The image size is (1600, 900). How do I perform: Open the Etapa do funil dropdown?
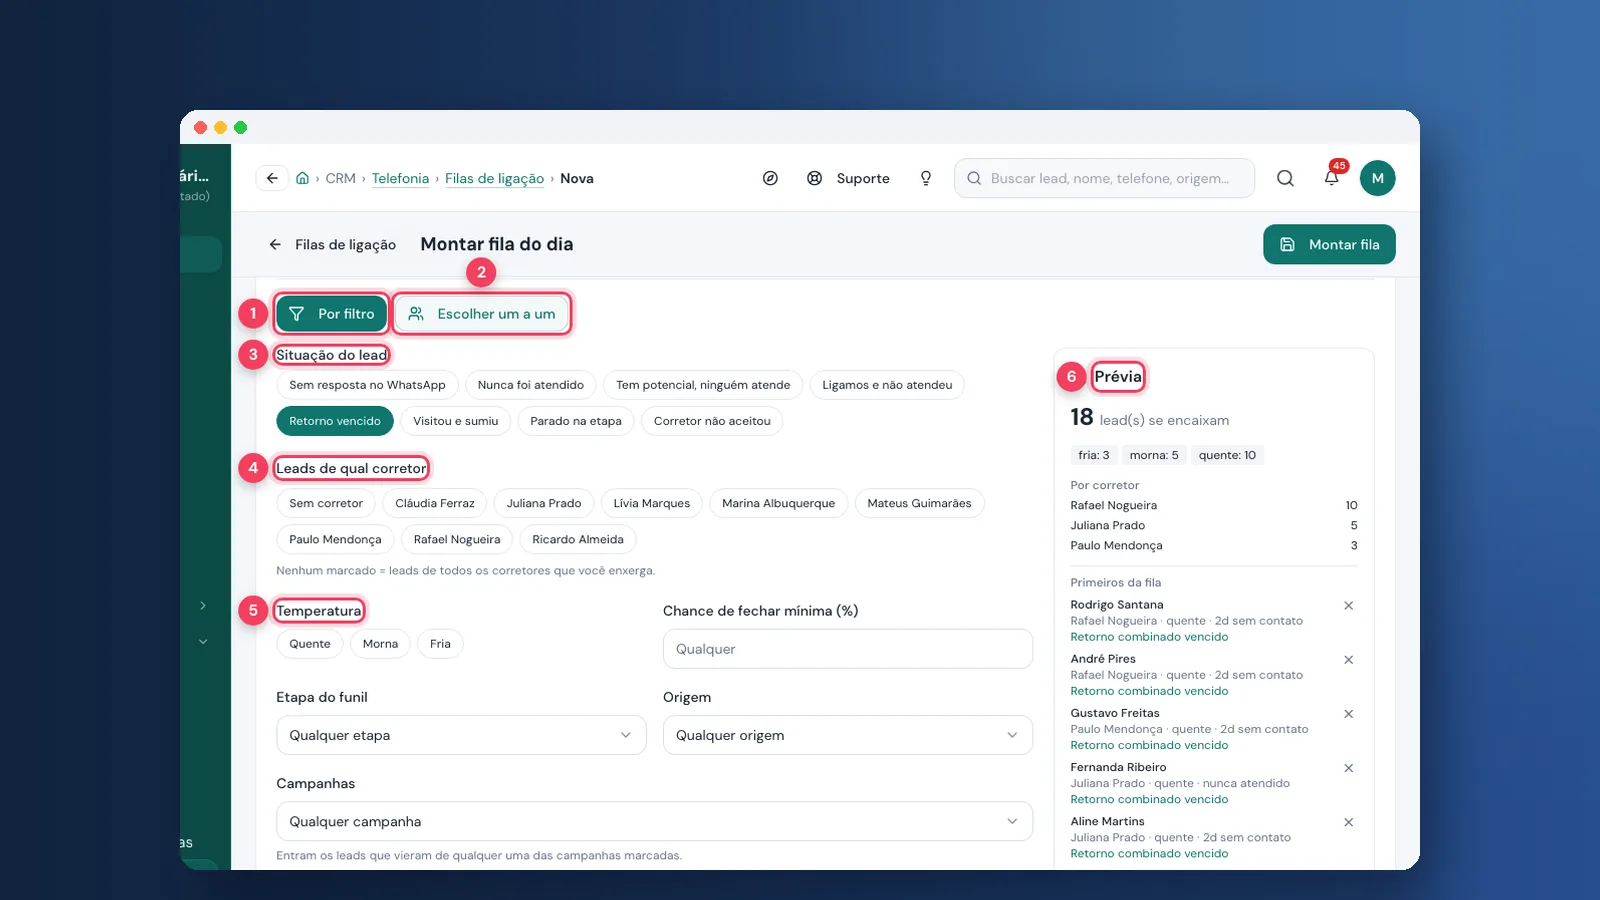point(461,735)
